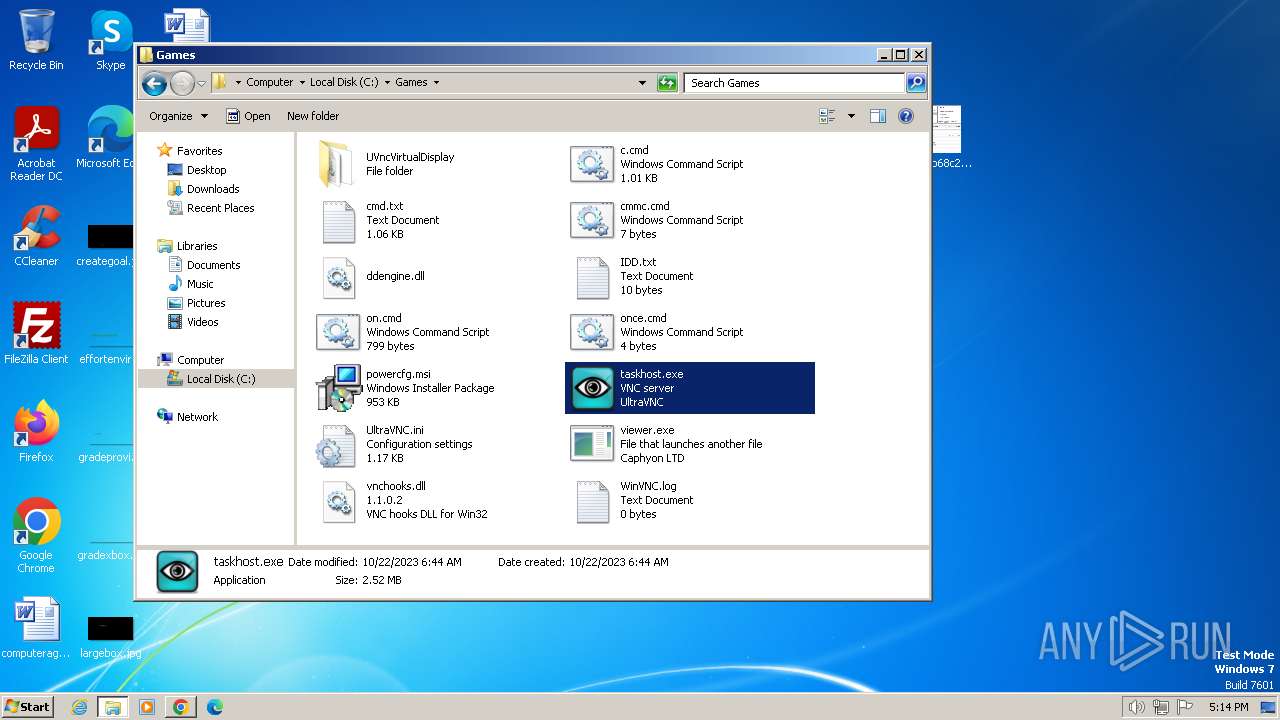The width and height of the screenshot is (1280, 720).
Task: Click the Open toolbar button
Action: (x=248, y=116)
